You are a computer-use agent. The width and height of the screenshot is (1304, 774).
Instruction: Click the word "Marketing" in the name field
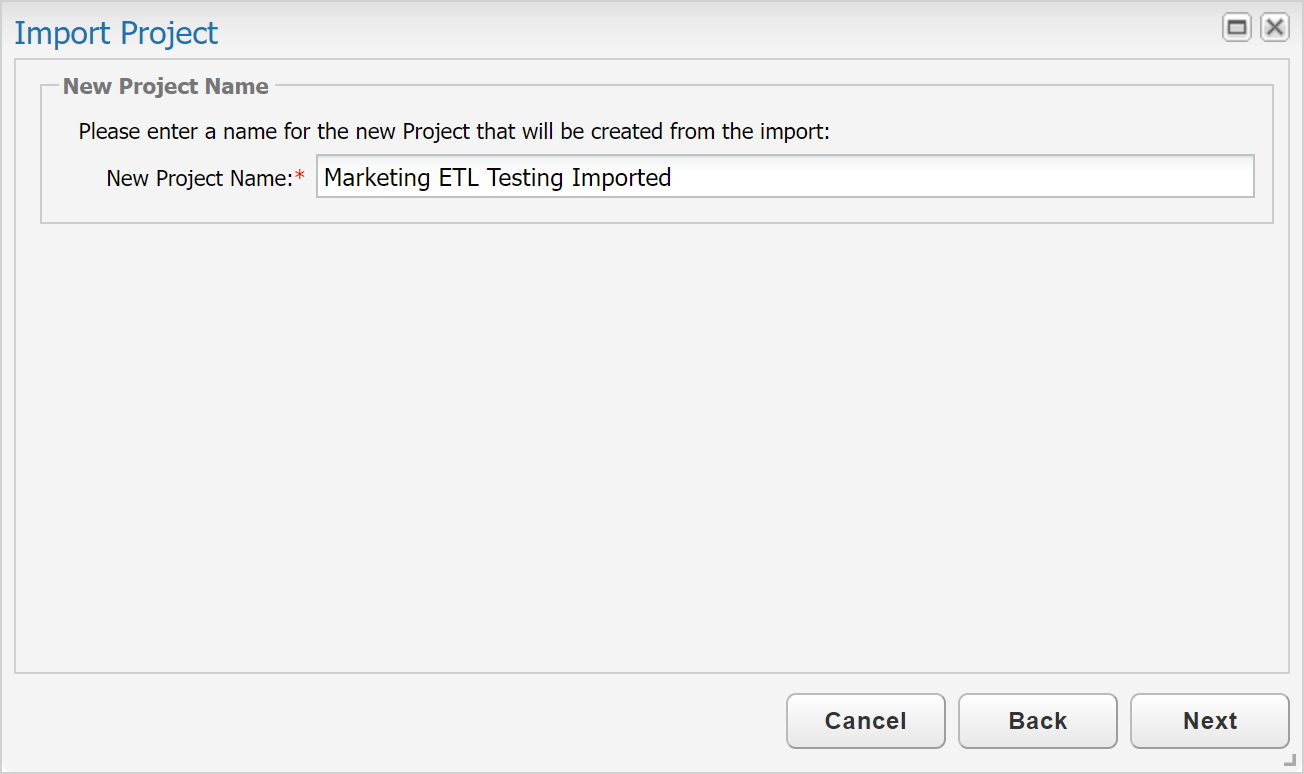point(377,178)
